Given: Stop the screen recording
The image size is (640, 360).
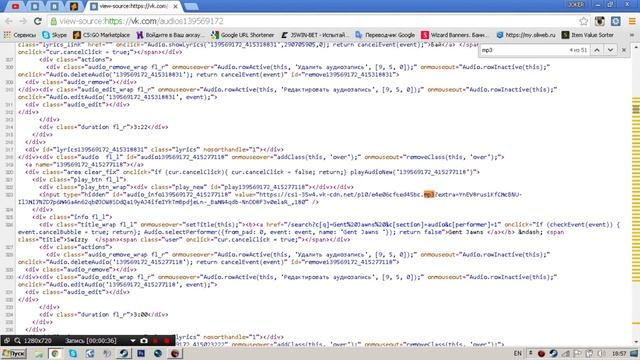Looking at the screenshot, I should [x=167, y=340].
